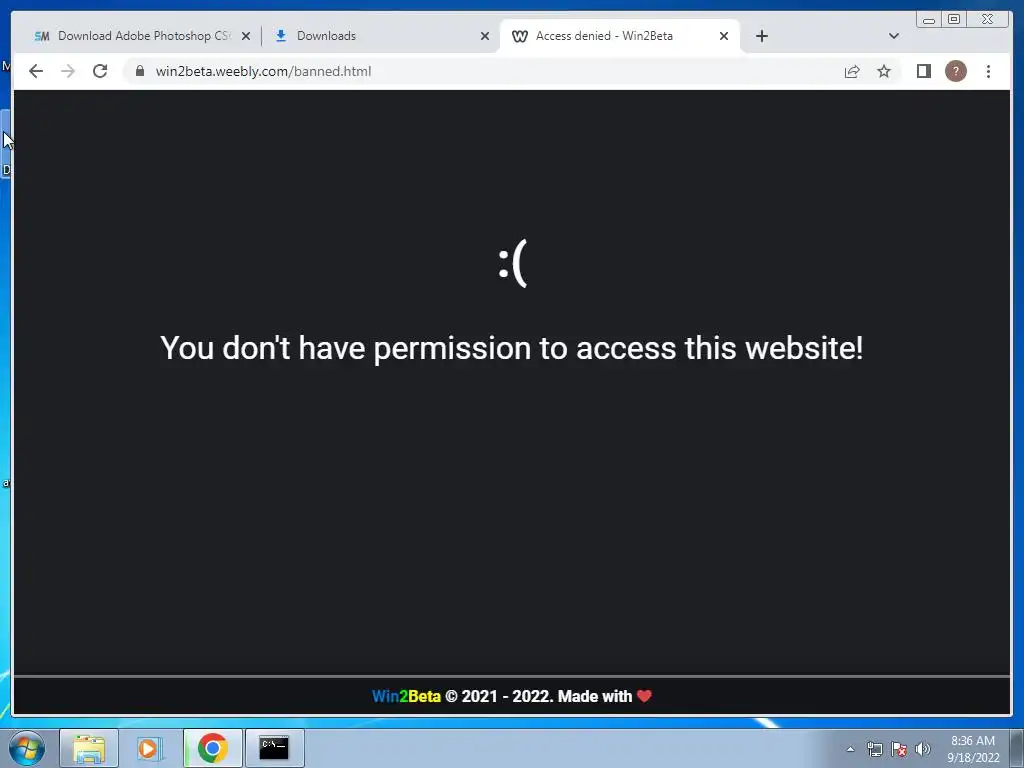Bookmark this page with the star icon

pos(884,71)
